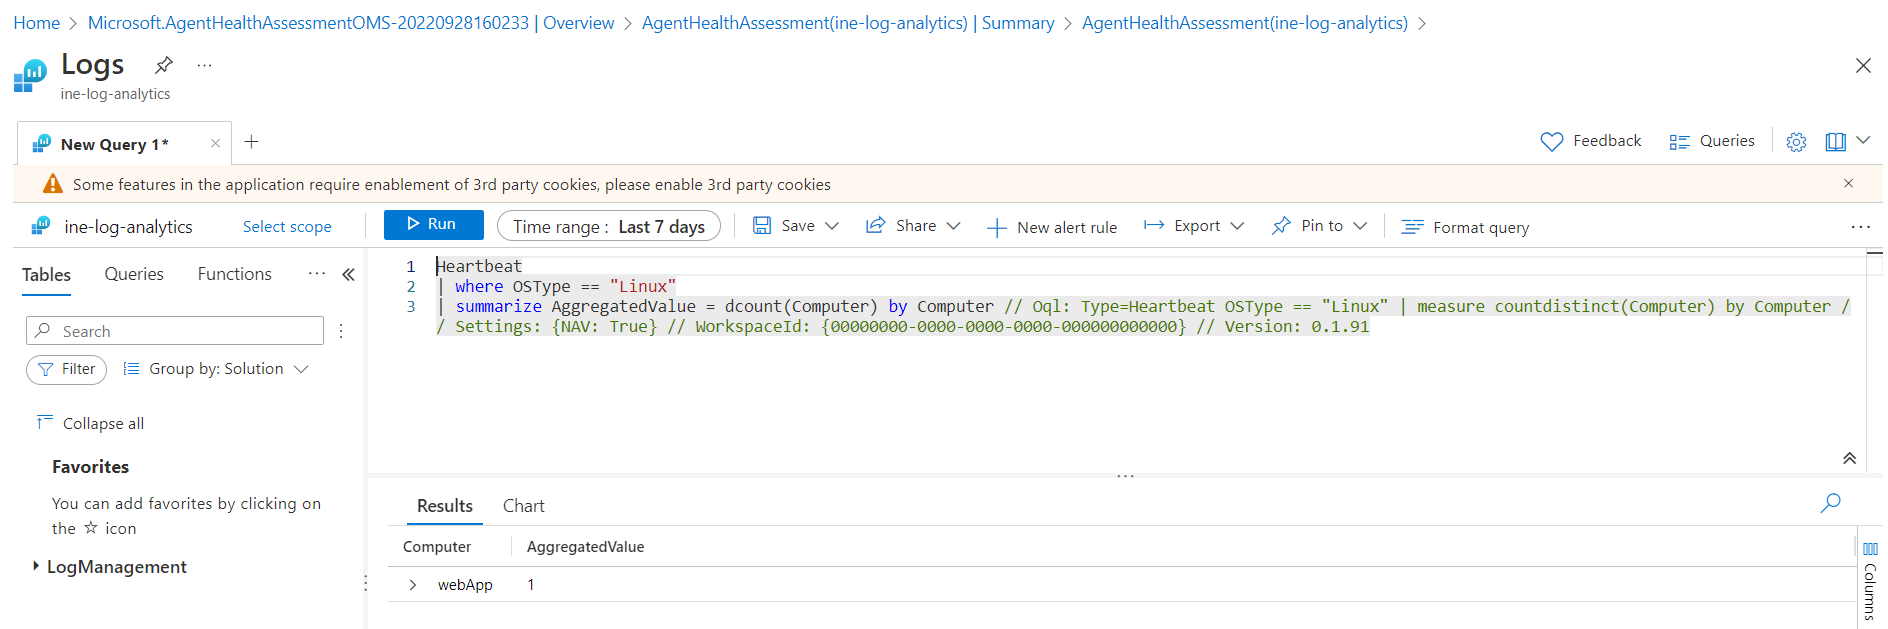Pin the Logs blade to dashboard
This screenshot has width=1888, height=629.
coord(164,65)
